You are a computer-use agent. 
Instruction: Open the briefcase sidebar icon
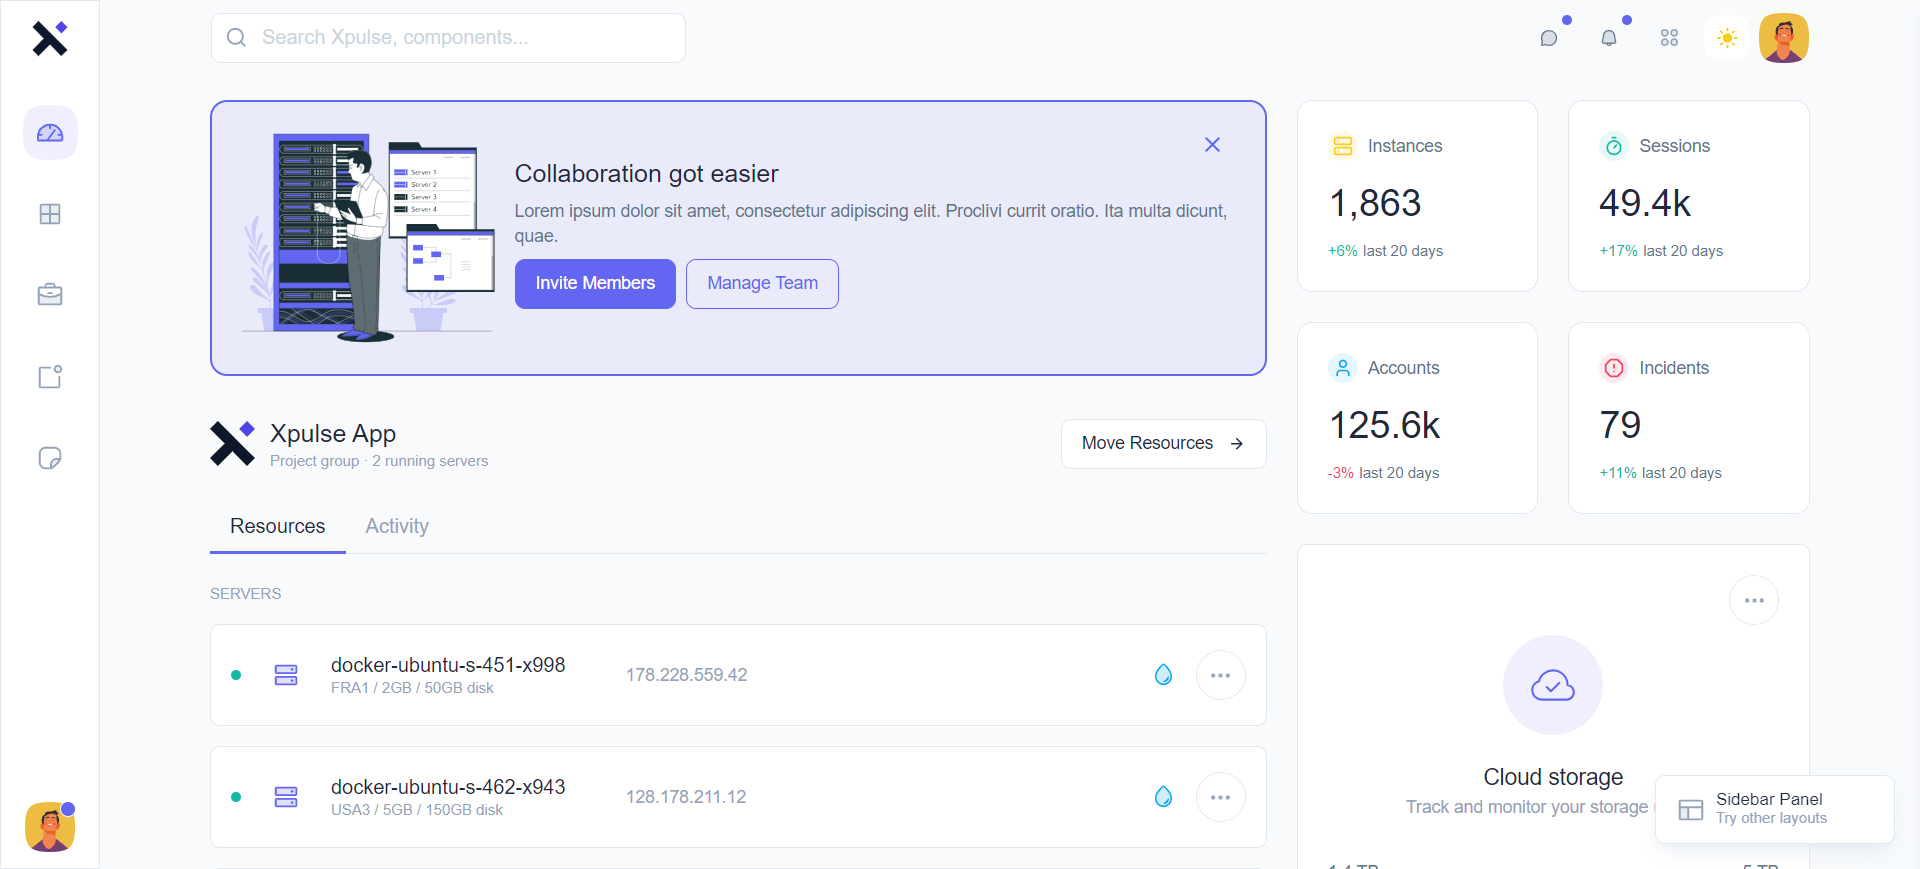click(50, 295)
